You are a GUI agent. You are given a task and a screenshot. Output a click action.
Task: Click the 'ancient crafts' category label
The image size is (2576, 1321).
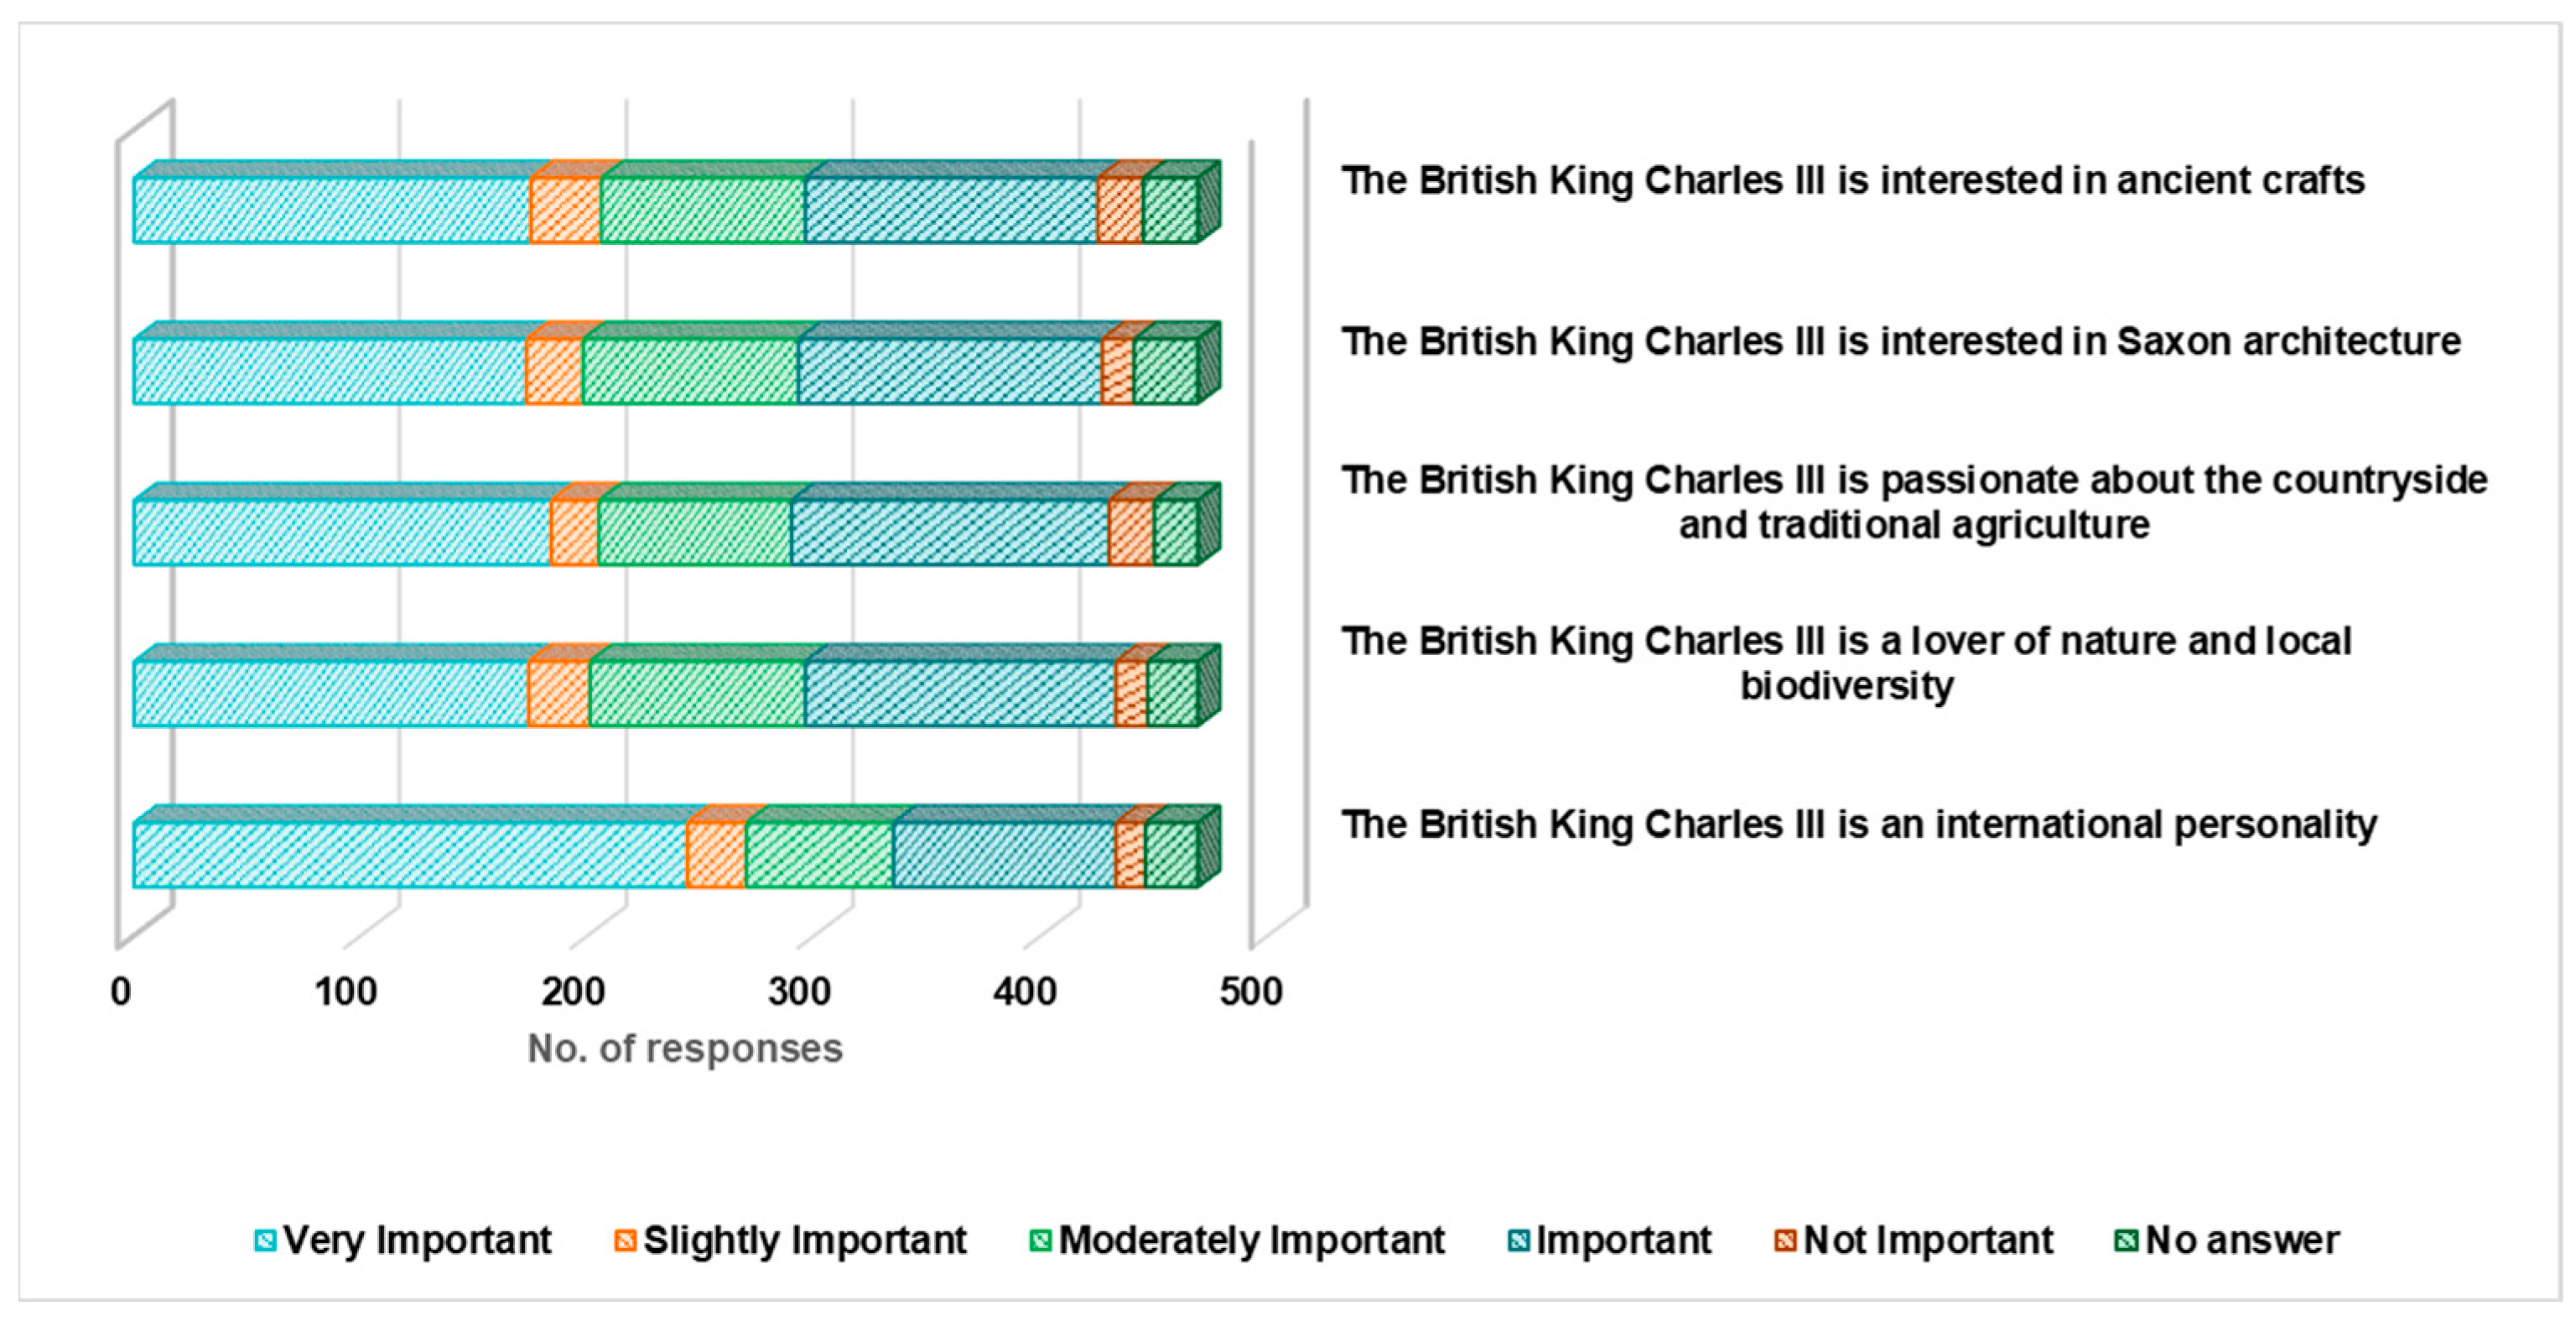(1852, 181)
